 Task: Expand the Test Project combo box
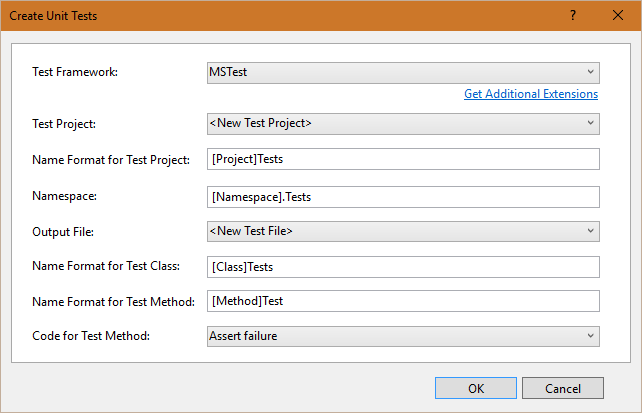(x=402, y=124)
